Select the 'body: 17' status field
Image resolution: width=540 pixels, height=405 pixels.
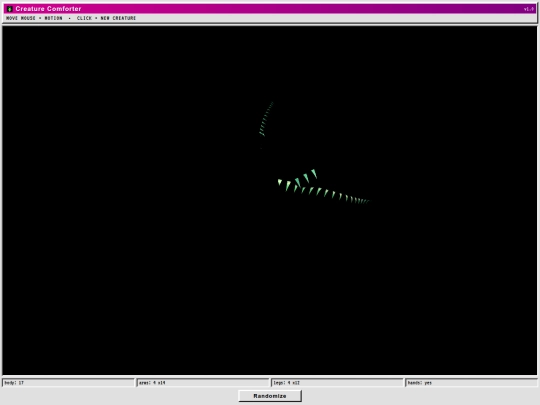[x=68, y=383]
